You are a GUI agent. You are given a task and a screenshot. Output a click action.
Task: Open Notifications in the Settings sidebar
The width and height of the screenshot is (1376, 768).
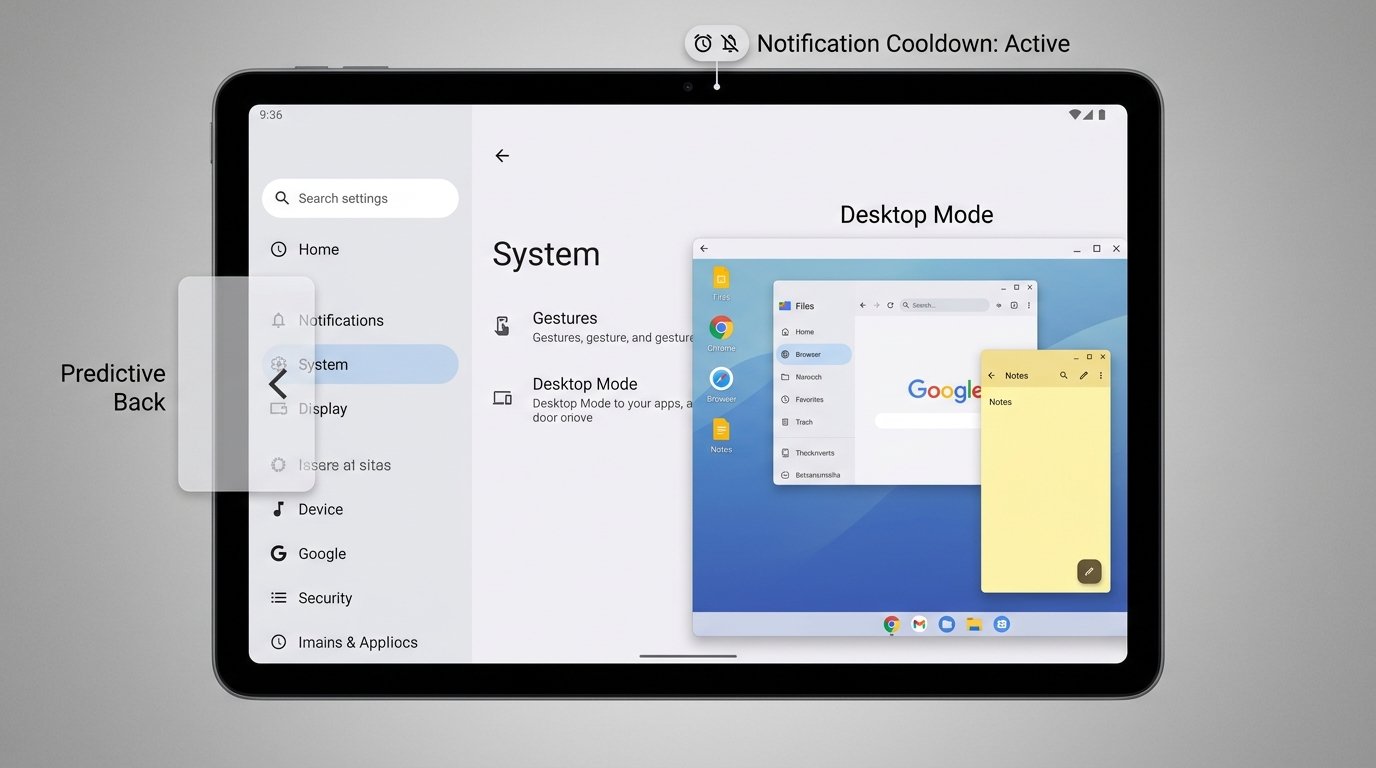[x=360, y=321]
